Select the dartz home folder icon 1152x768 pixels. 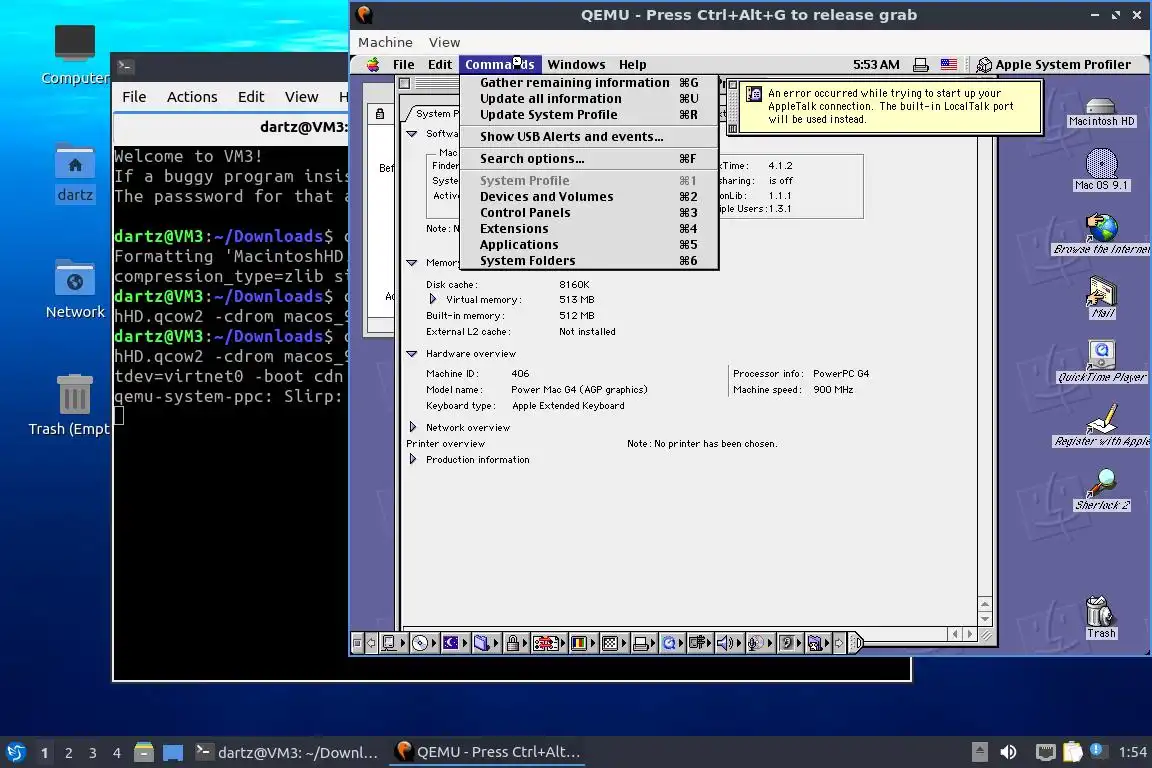[x=75, y=173]
